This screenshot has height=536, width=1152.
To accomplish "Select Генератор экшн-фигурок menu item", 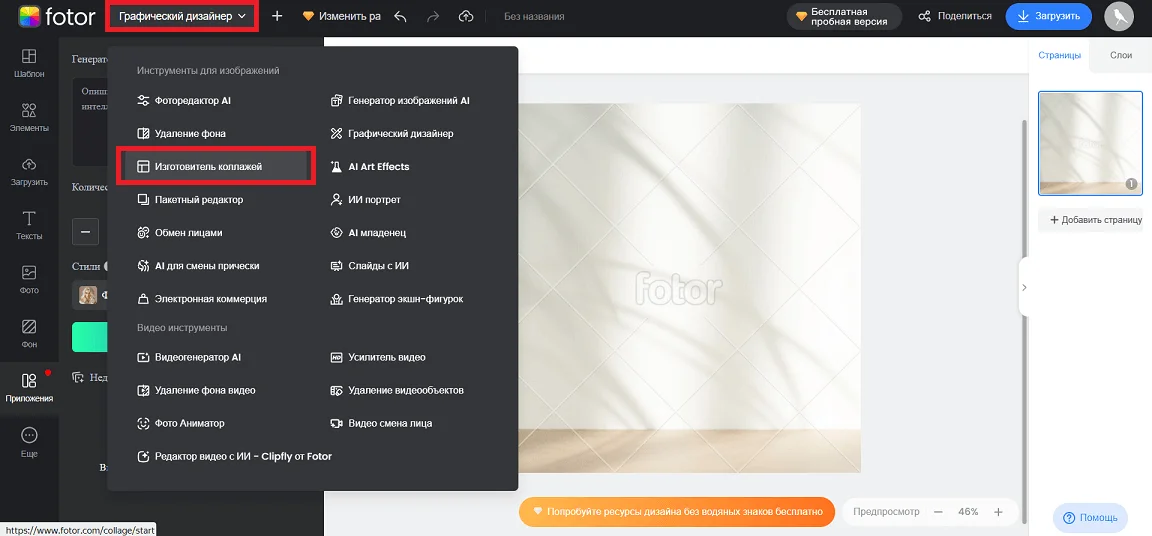I will click(x=397, y=299).
